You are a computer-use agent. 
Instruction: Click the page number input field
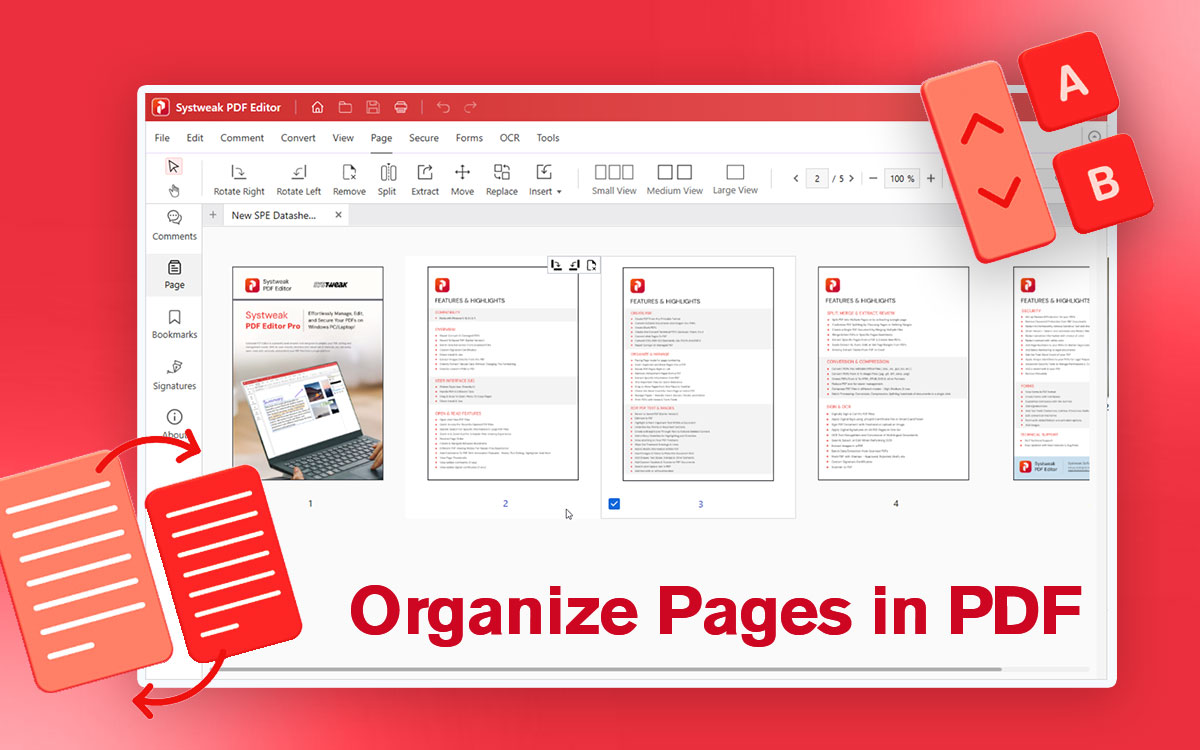click(818, 179)
